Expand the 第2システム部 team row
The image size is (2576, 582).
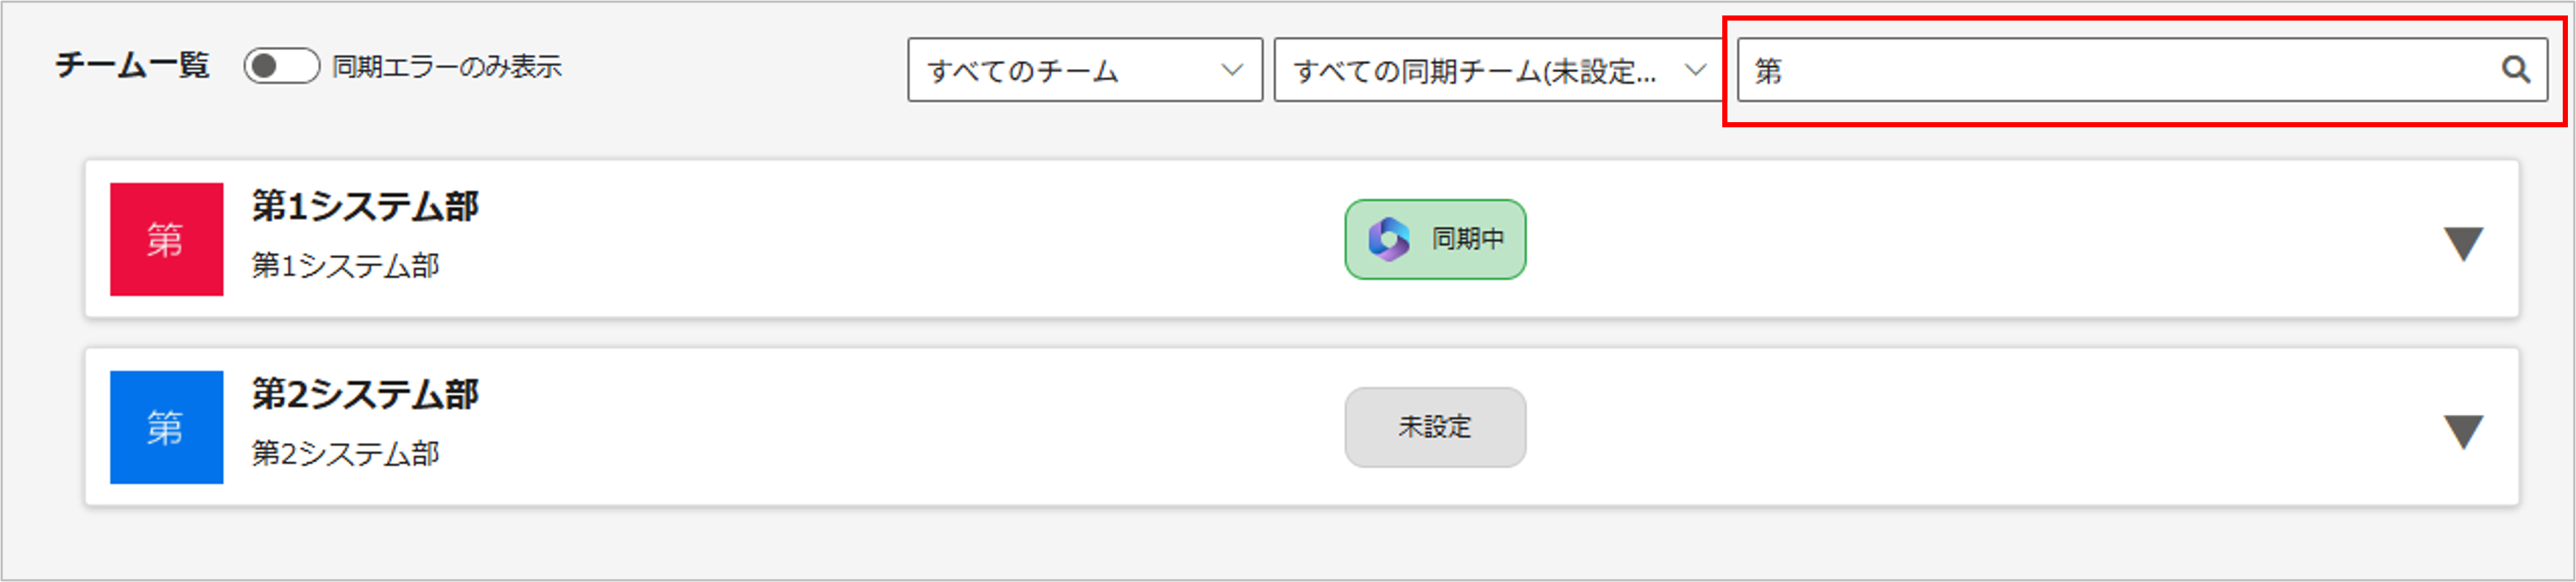(2463, 431)
